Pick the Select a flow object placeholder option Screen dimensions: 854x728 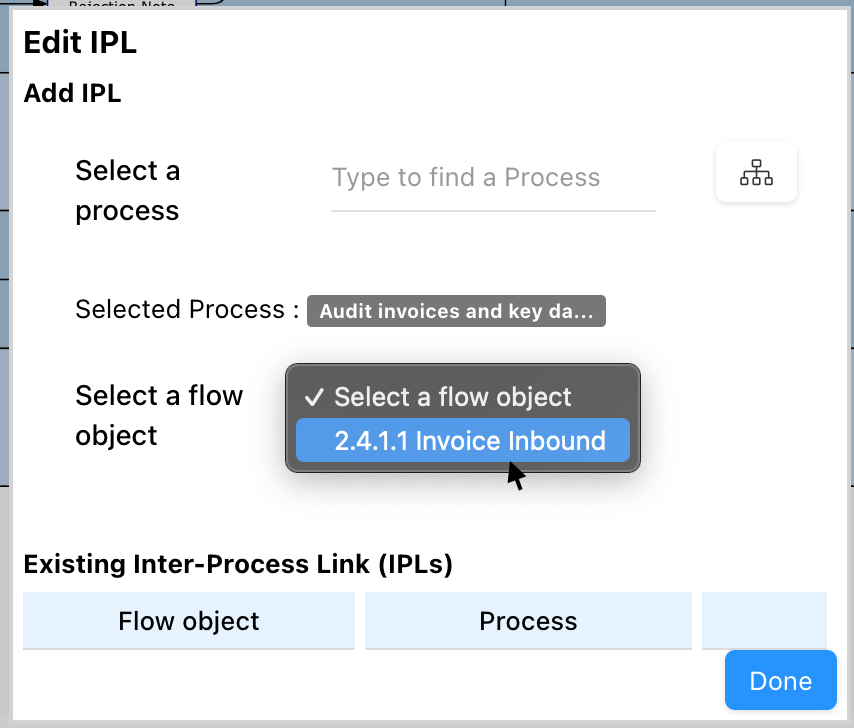point(453,397)
